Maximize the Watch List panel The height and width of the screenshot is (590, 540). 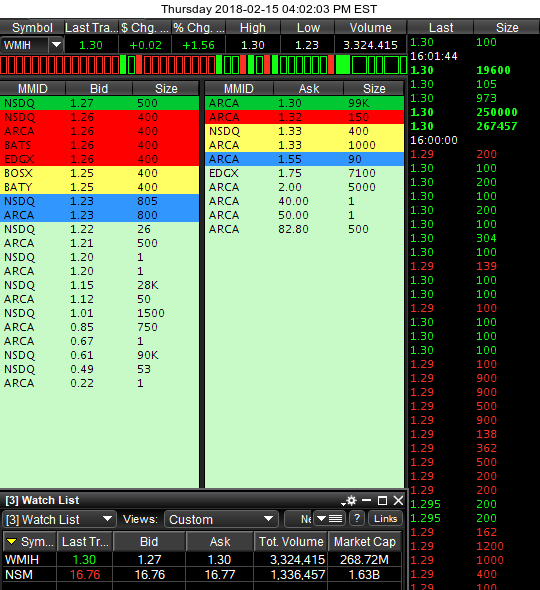click(x=382, y=500)
